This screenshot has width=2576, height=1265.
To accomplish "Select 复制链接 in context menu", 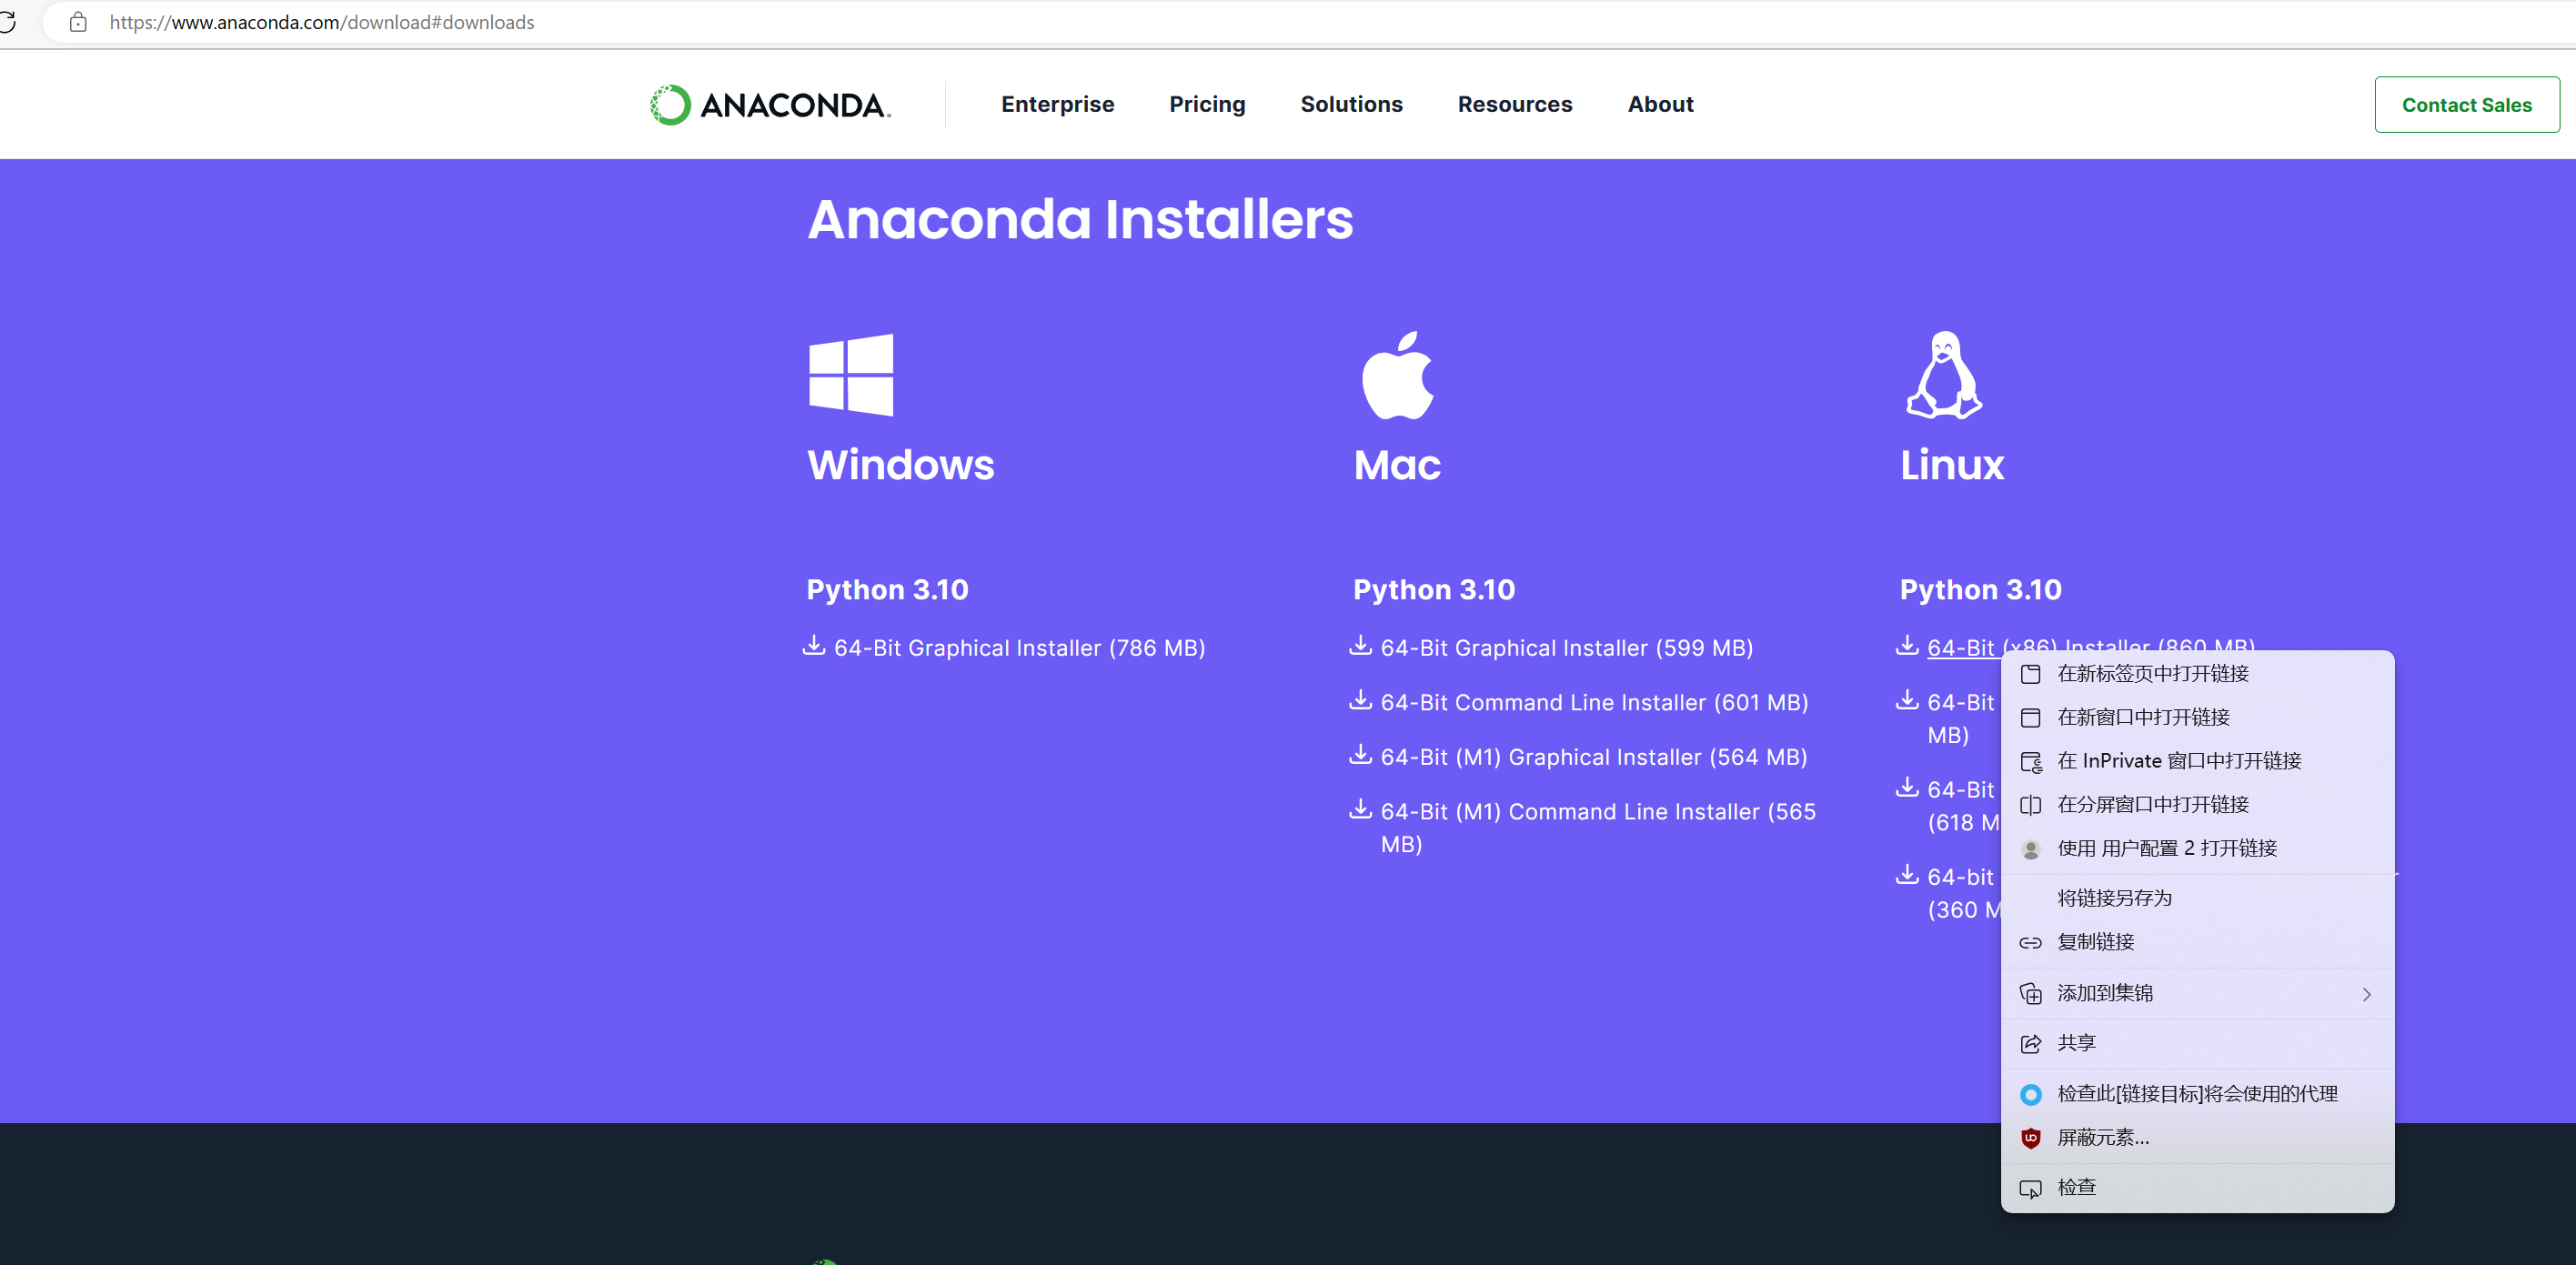I will [2197, 942].
